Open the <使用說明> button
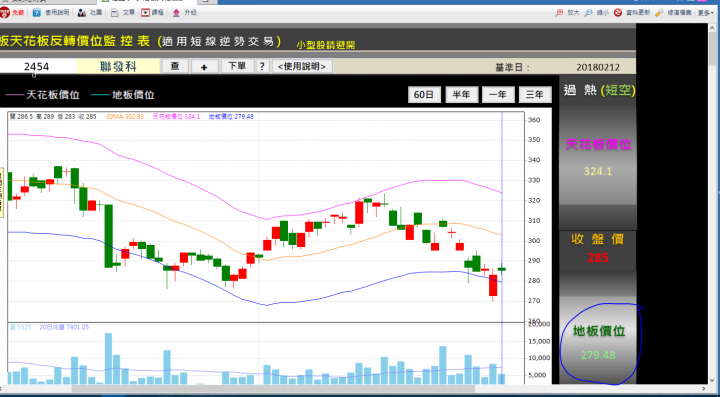The width and height of the screenshot is (720, 397). coord(302,67)
